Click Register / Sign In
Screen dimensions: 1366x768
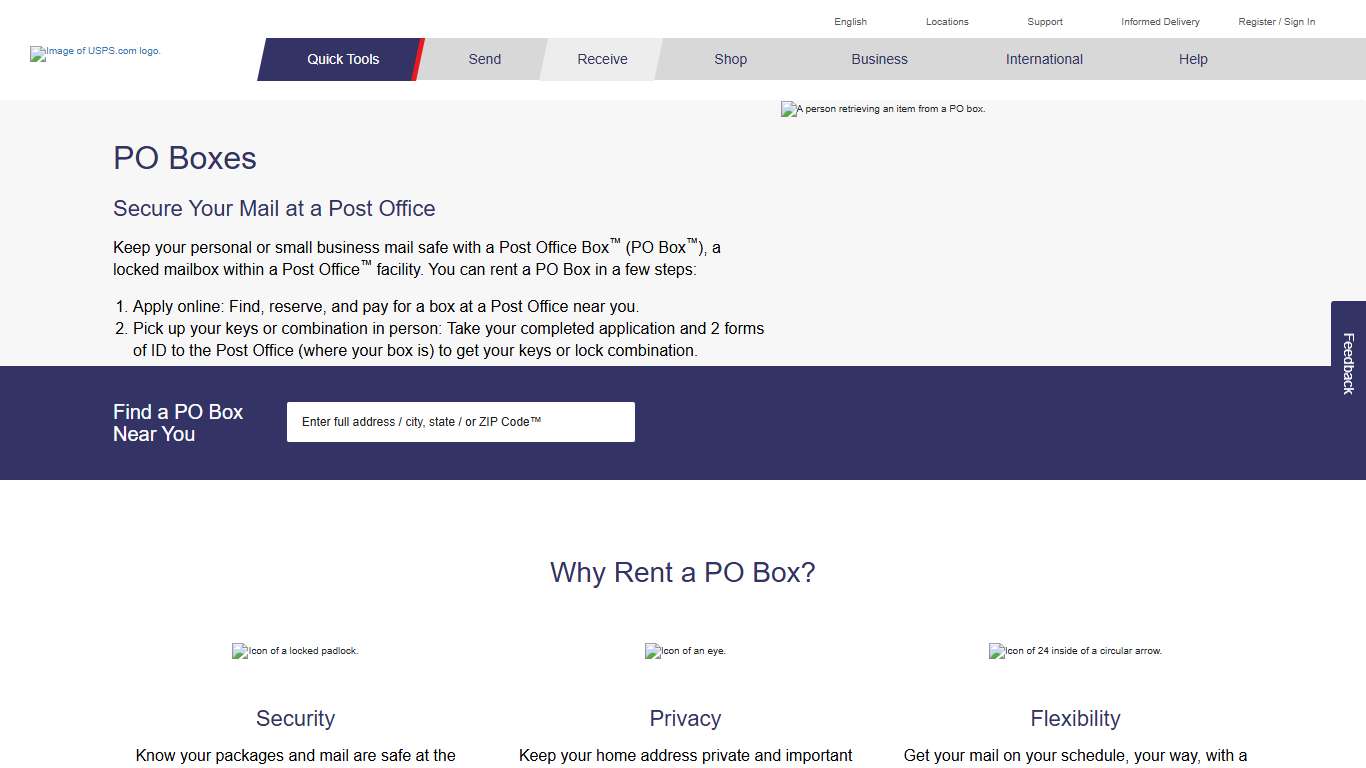click(x=1276, y=21)
